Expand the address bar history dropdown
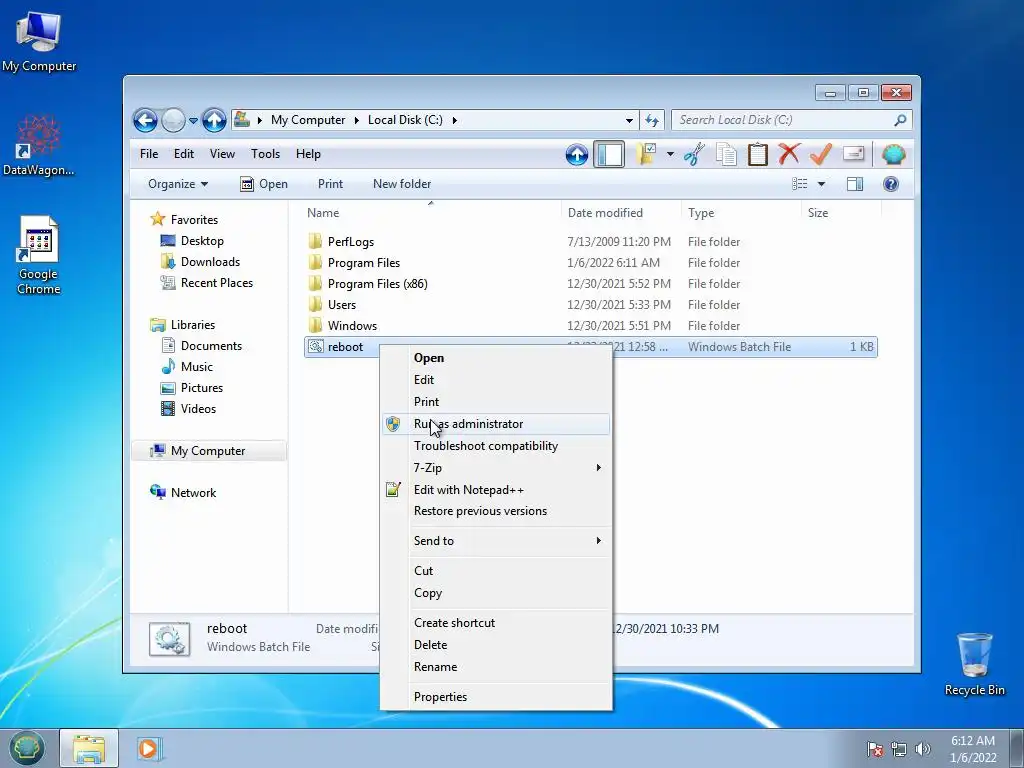Image resolution: width=1024 pixels, height=768 pixels. pos(629,120)
